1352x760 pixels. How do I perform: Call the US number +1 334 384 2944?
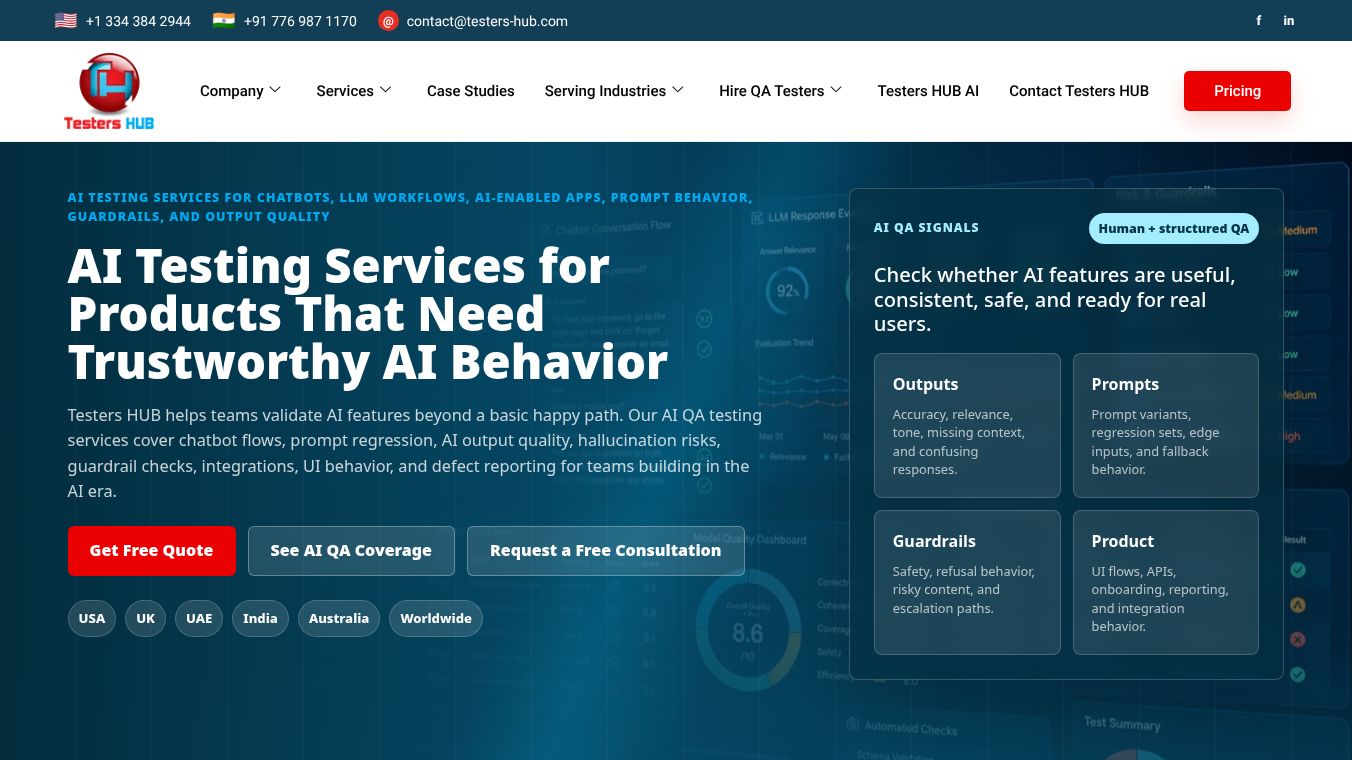coord(138,21)
